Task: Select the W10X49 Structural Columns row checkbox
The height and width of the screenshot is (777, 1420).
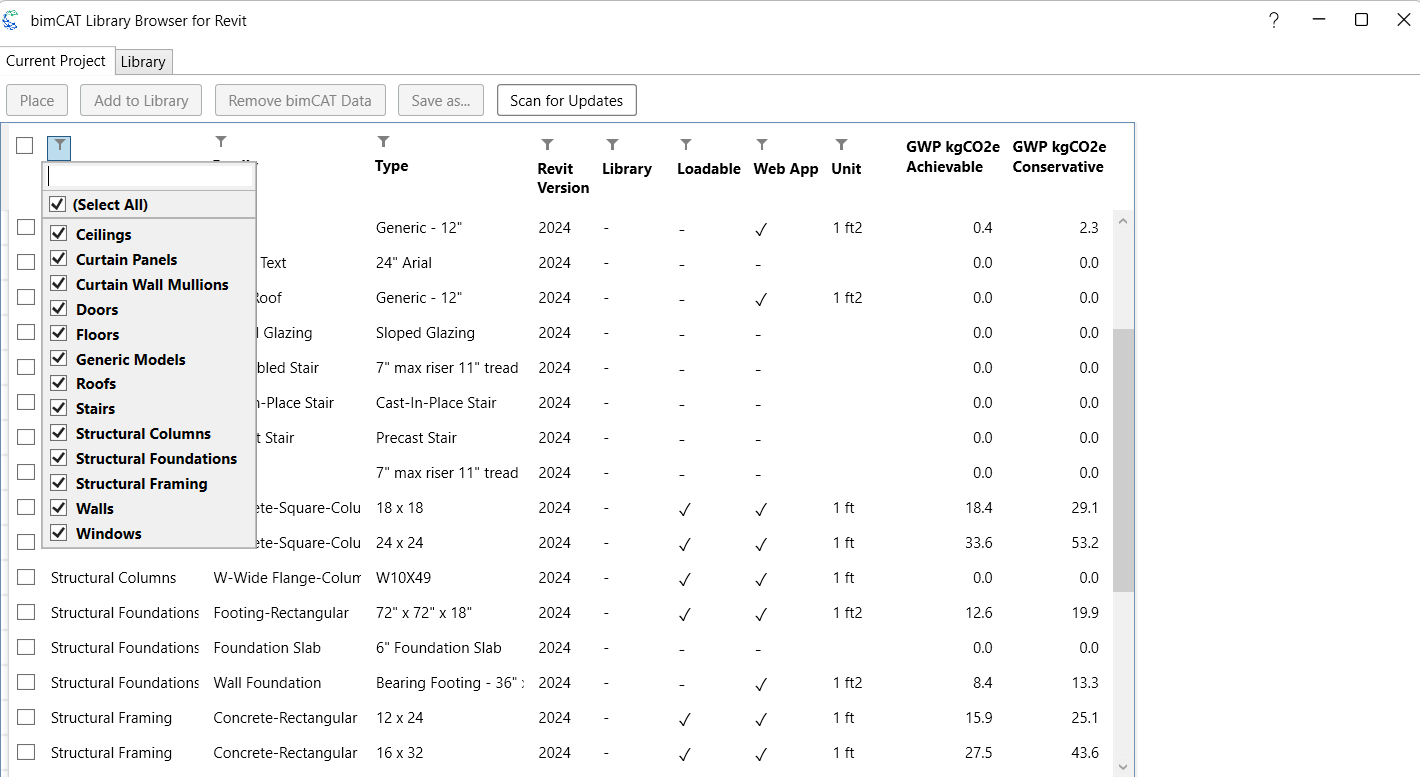Action: coord(26,577)
